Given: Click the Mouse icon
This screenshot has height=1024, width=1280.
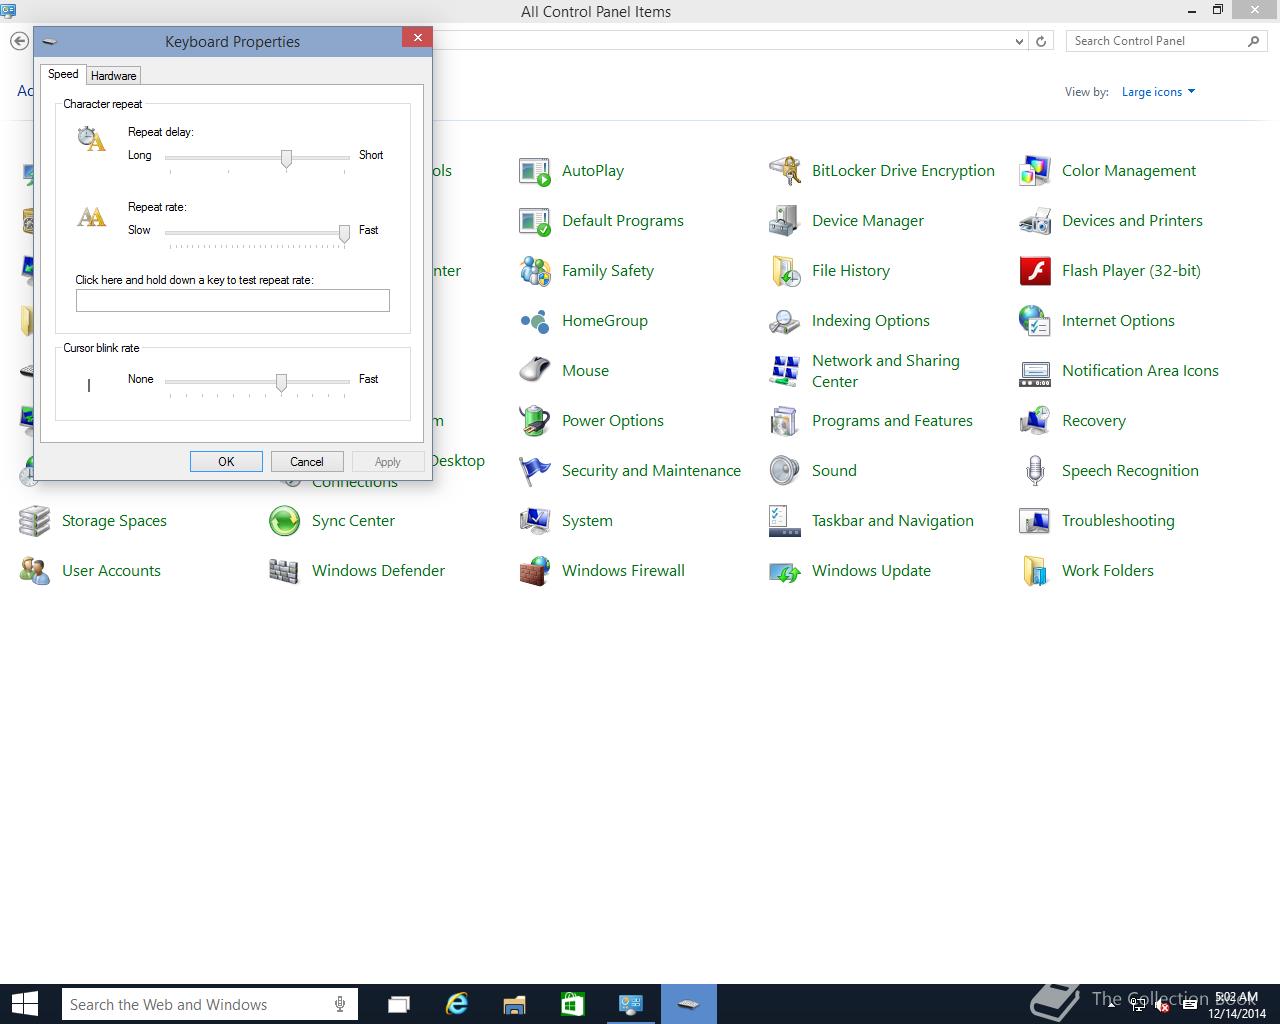Looking at the screenshot, I should (x=535, y=371).
